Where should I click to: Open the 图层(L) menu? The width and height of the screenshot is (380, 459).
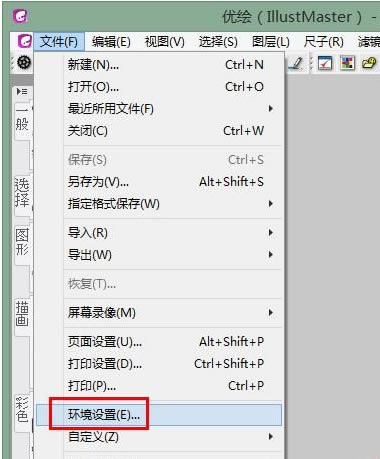pyautogui.click(x=271, y=42)
